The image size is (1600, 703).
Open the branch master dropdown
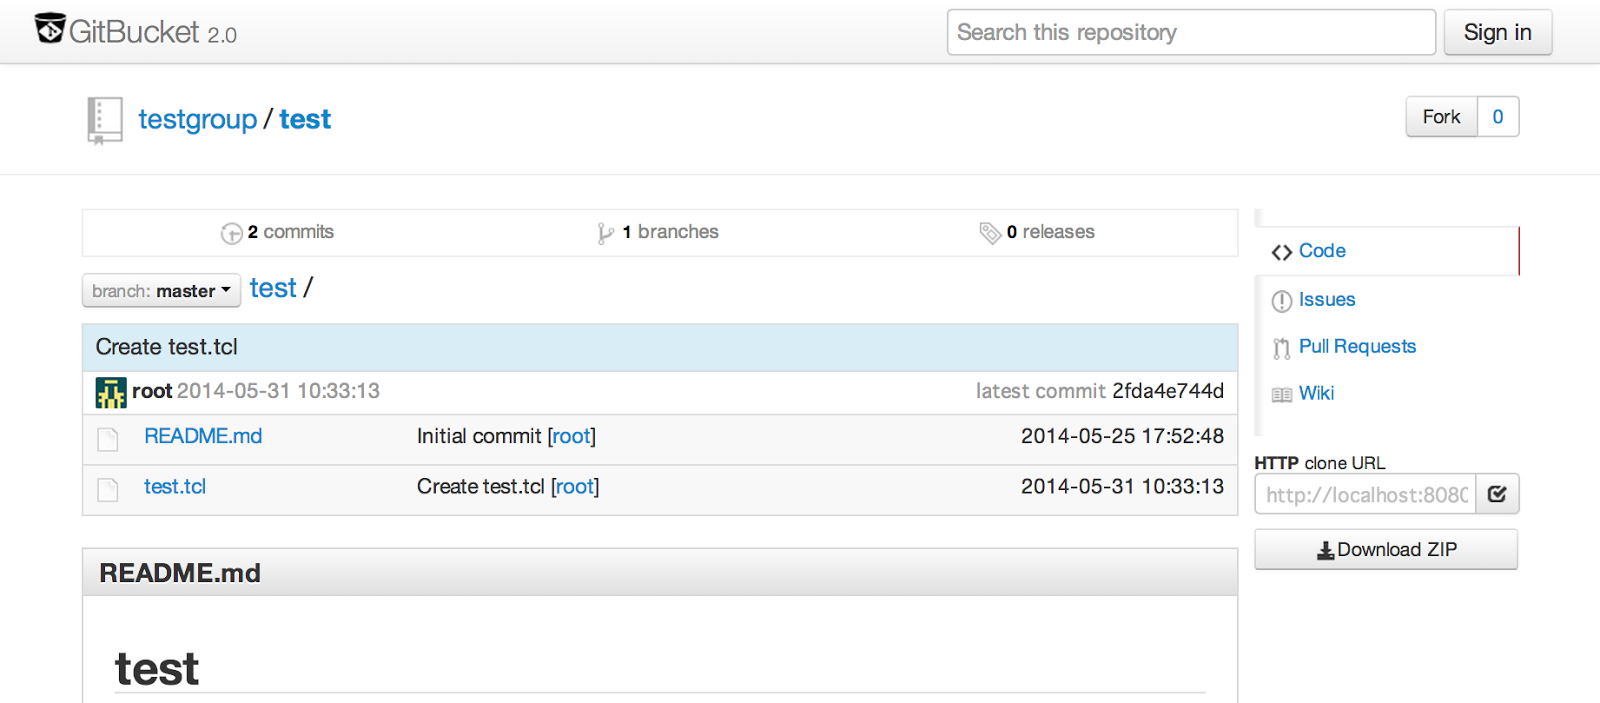tap(161, 291)
